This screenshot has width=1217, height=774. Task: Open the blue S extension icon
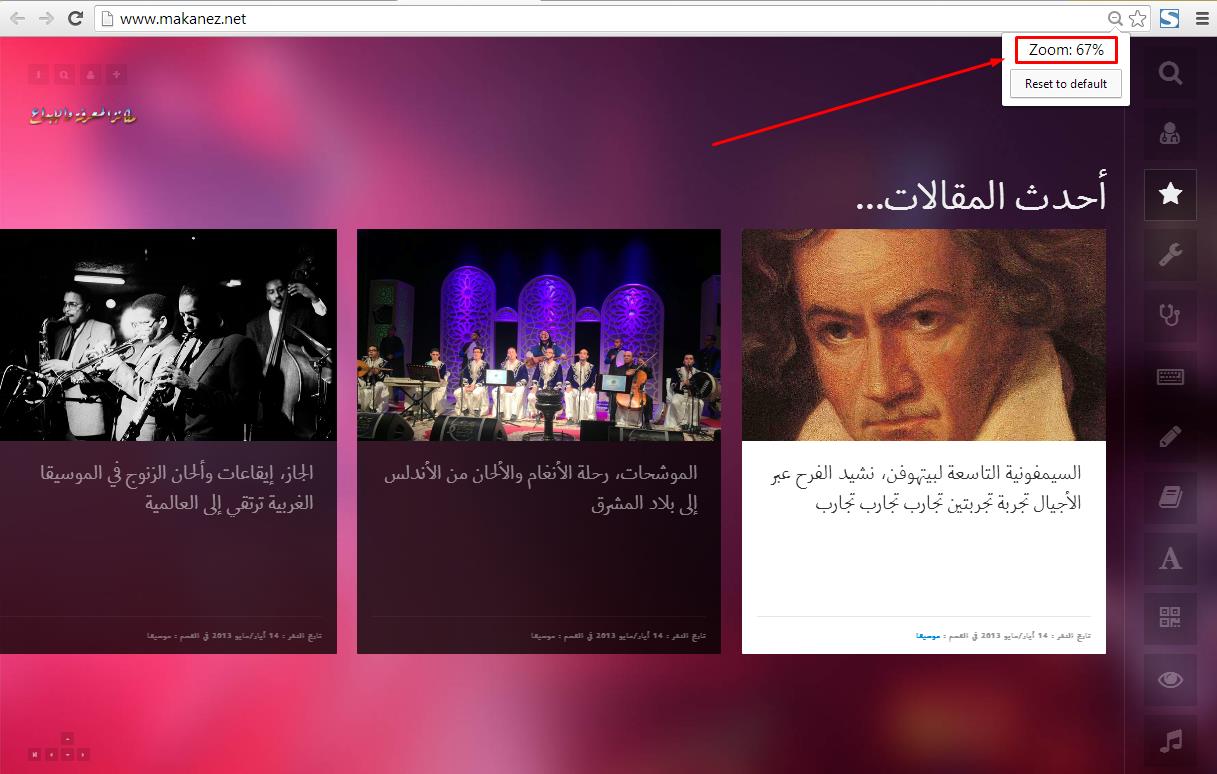coord(1169,18)
